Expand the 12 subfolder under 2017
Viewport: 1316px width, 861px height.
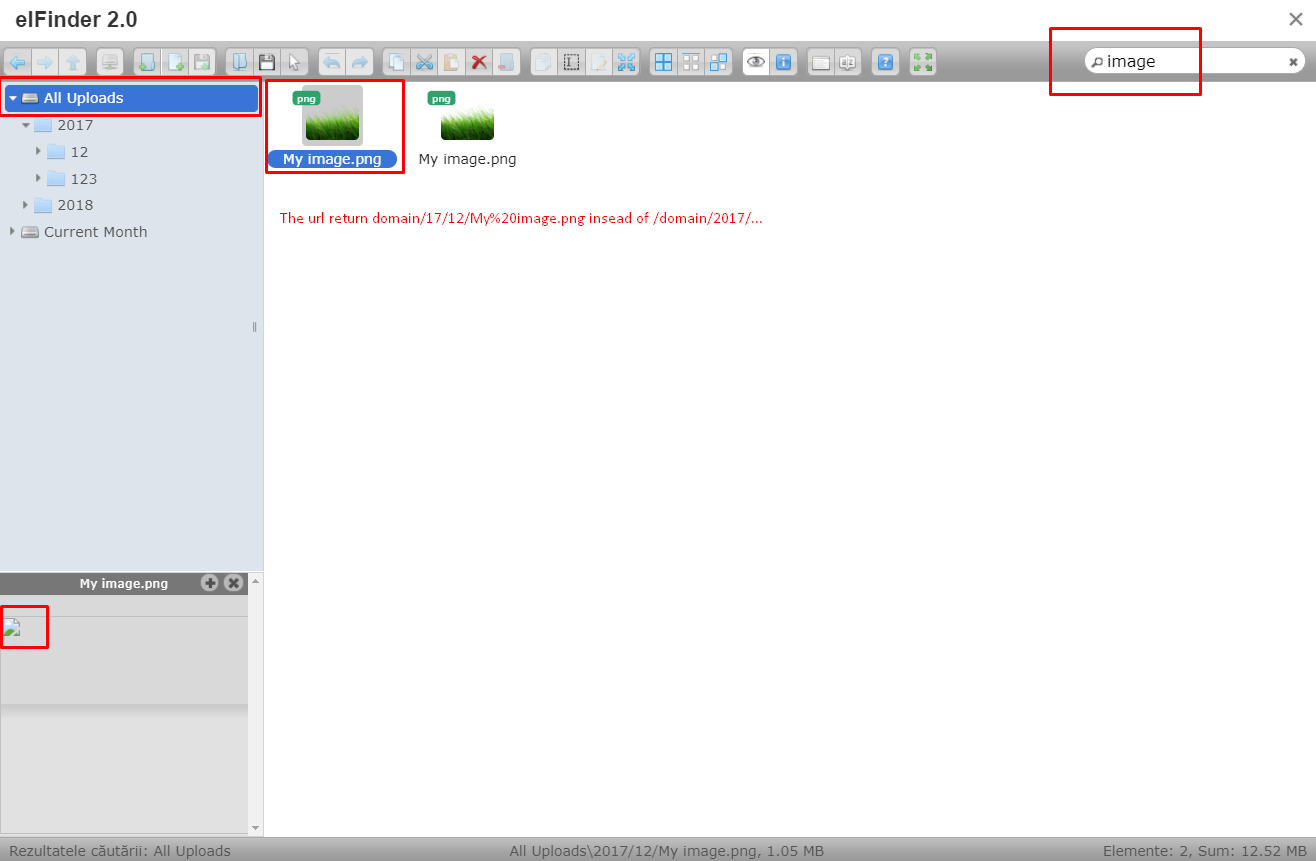pos(38,151)
